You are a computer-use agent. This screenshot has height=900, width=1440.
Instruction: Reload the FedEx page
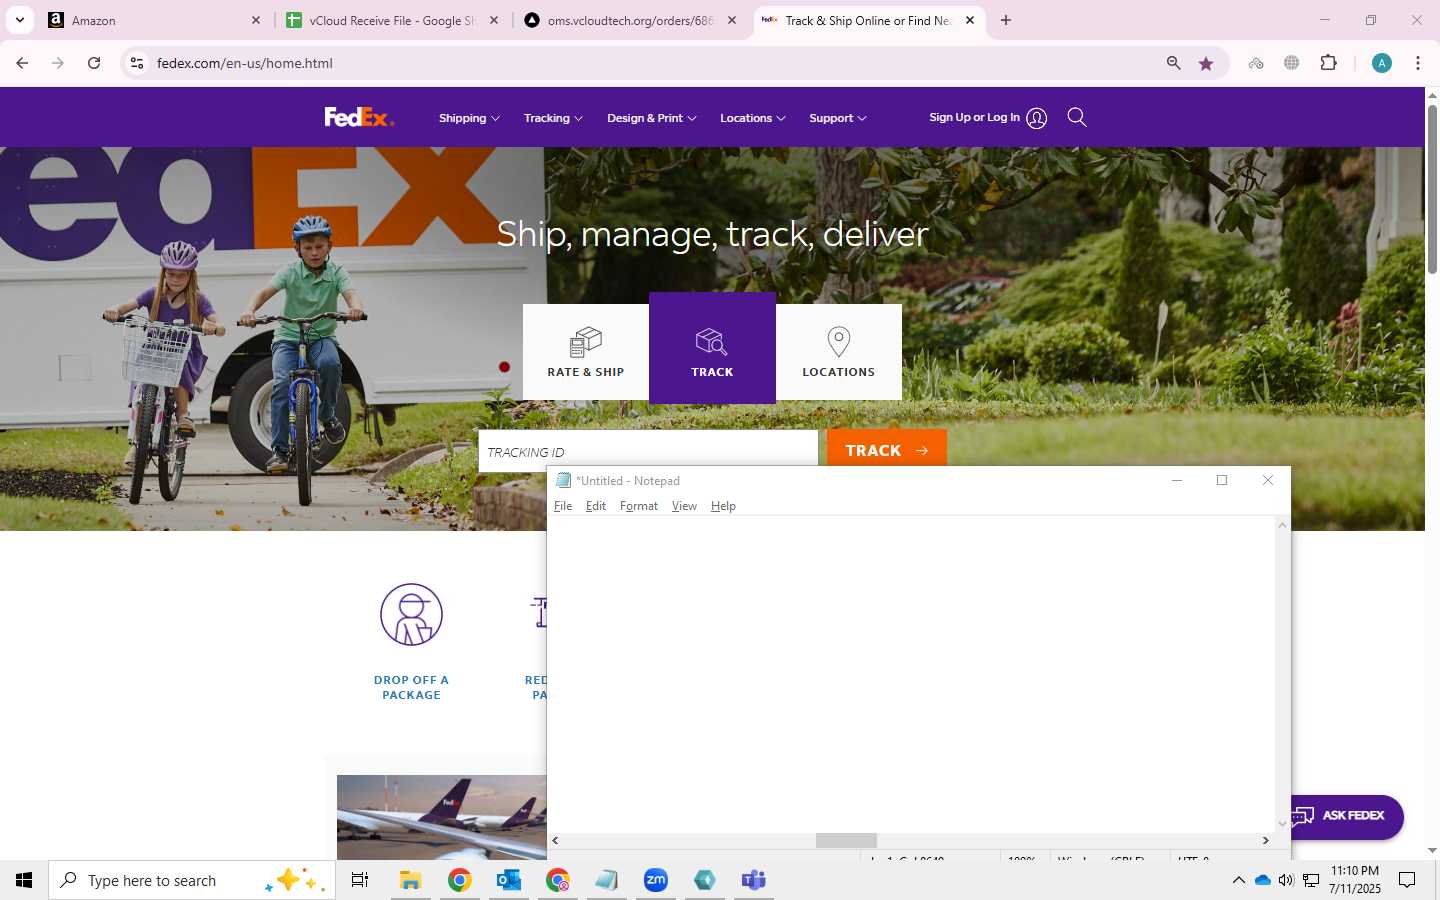click(x=94, y=63)
